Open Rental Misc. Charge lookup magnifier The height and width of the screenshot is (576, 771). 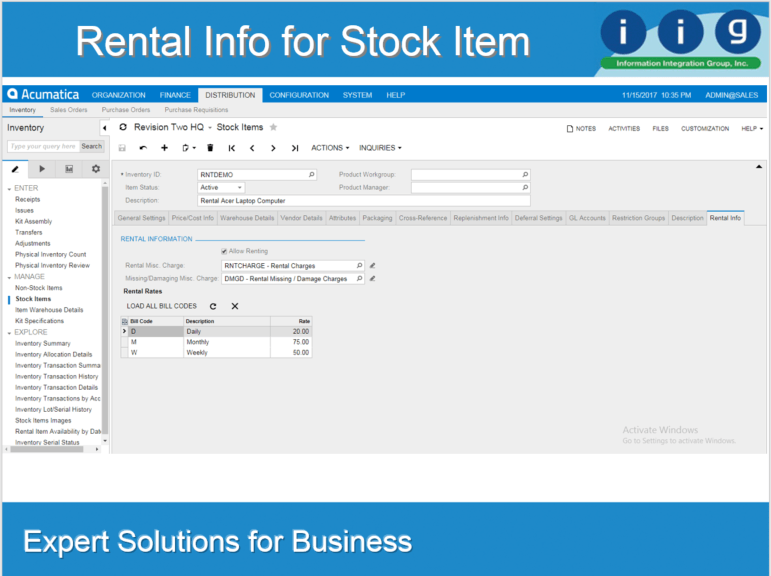point(359,266)
